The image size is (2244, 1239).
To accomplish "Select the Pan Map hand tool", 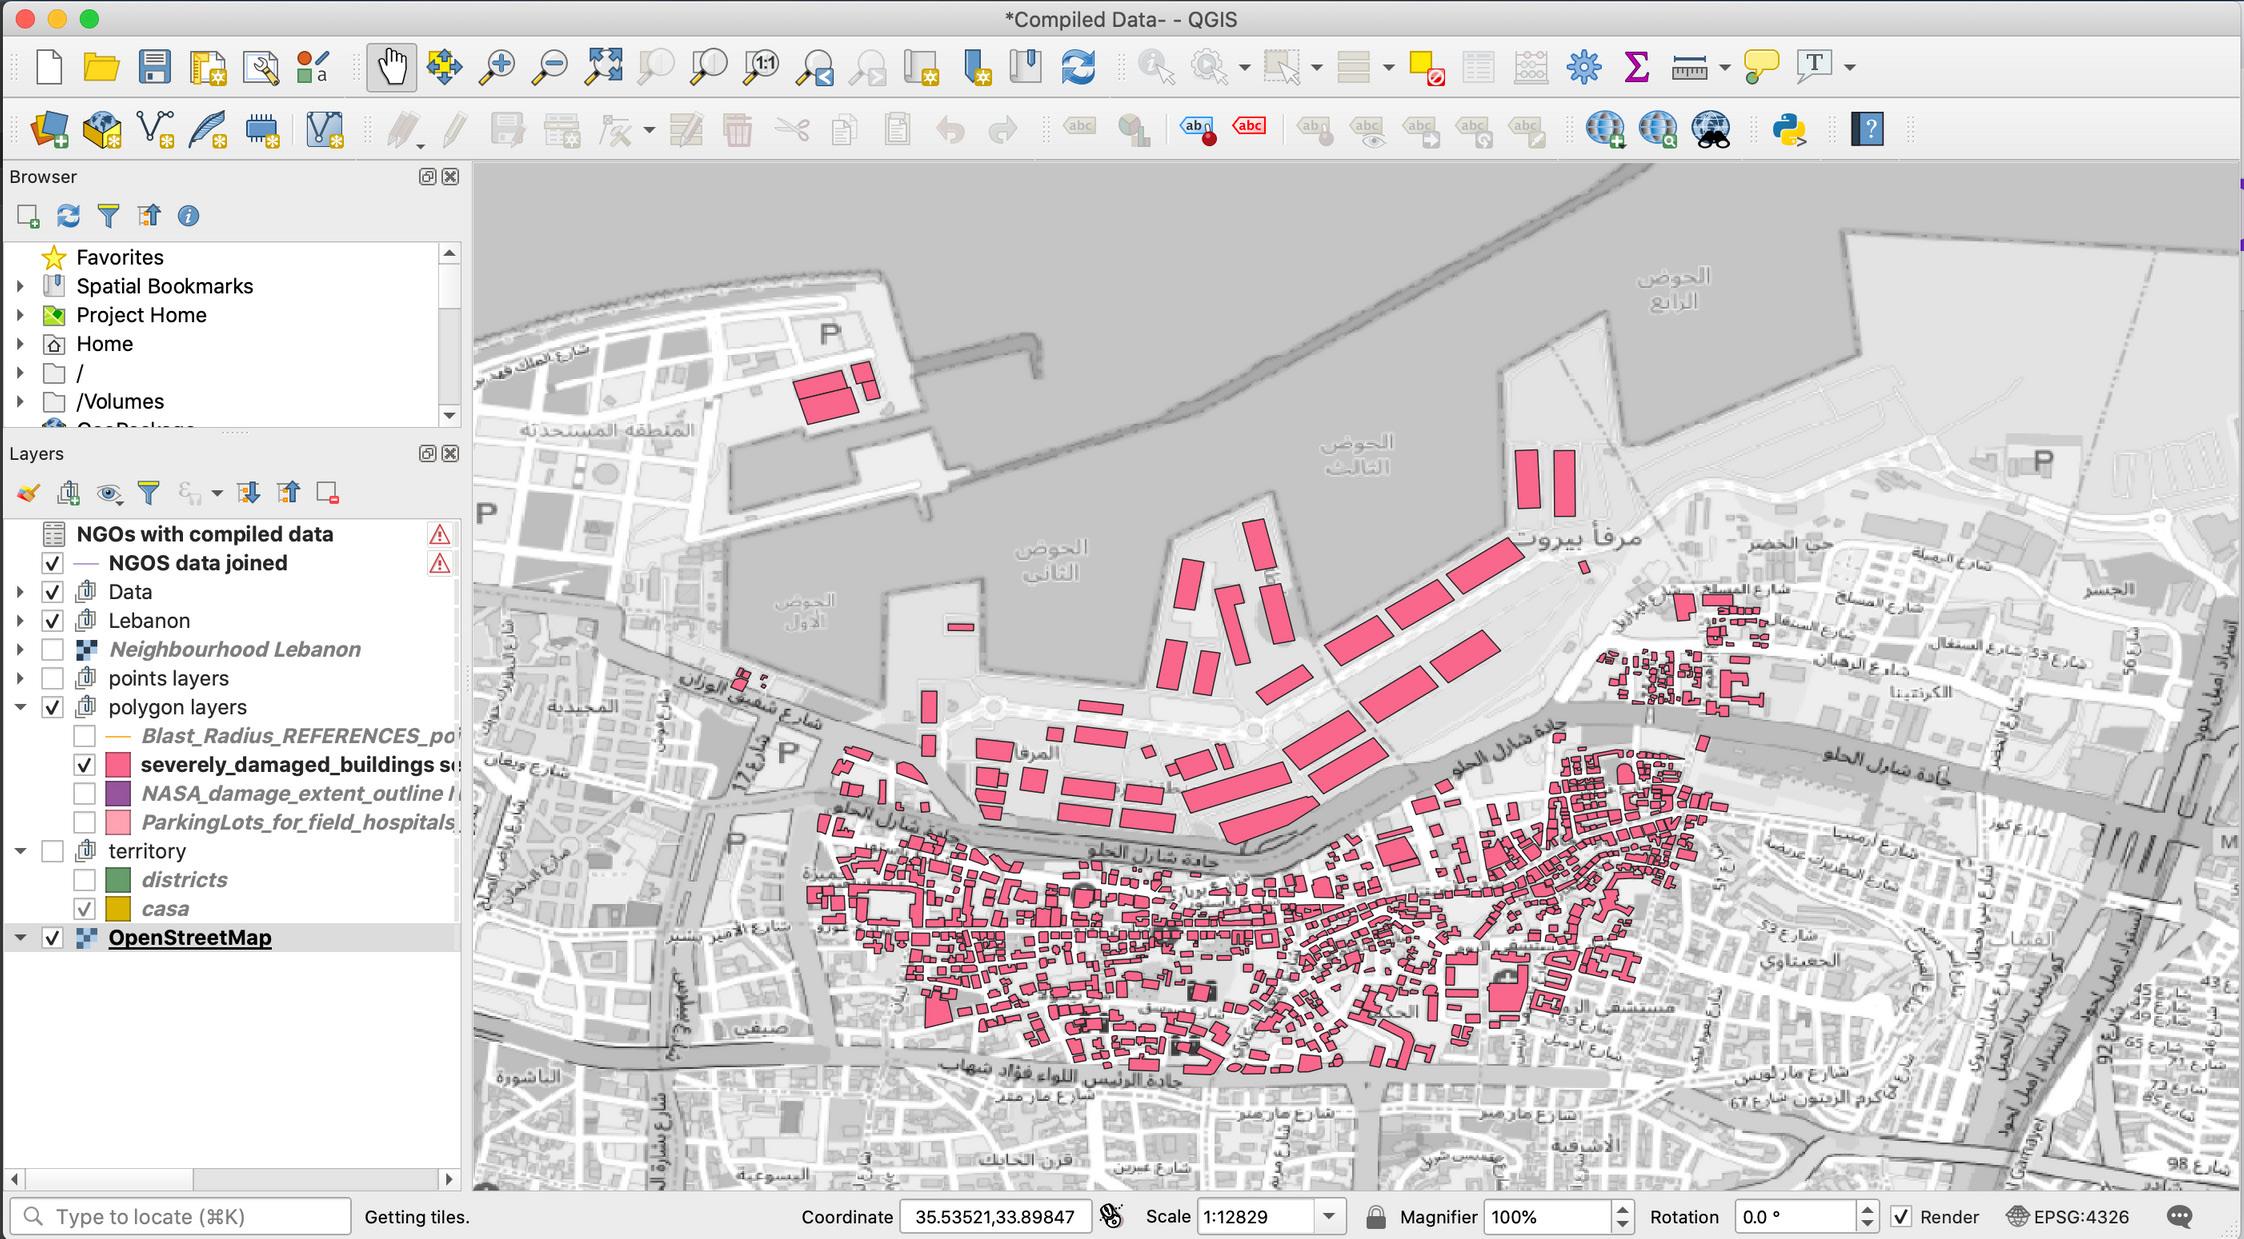I will (x=391, y=67).
